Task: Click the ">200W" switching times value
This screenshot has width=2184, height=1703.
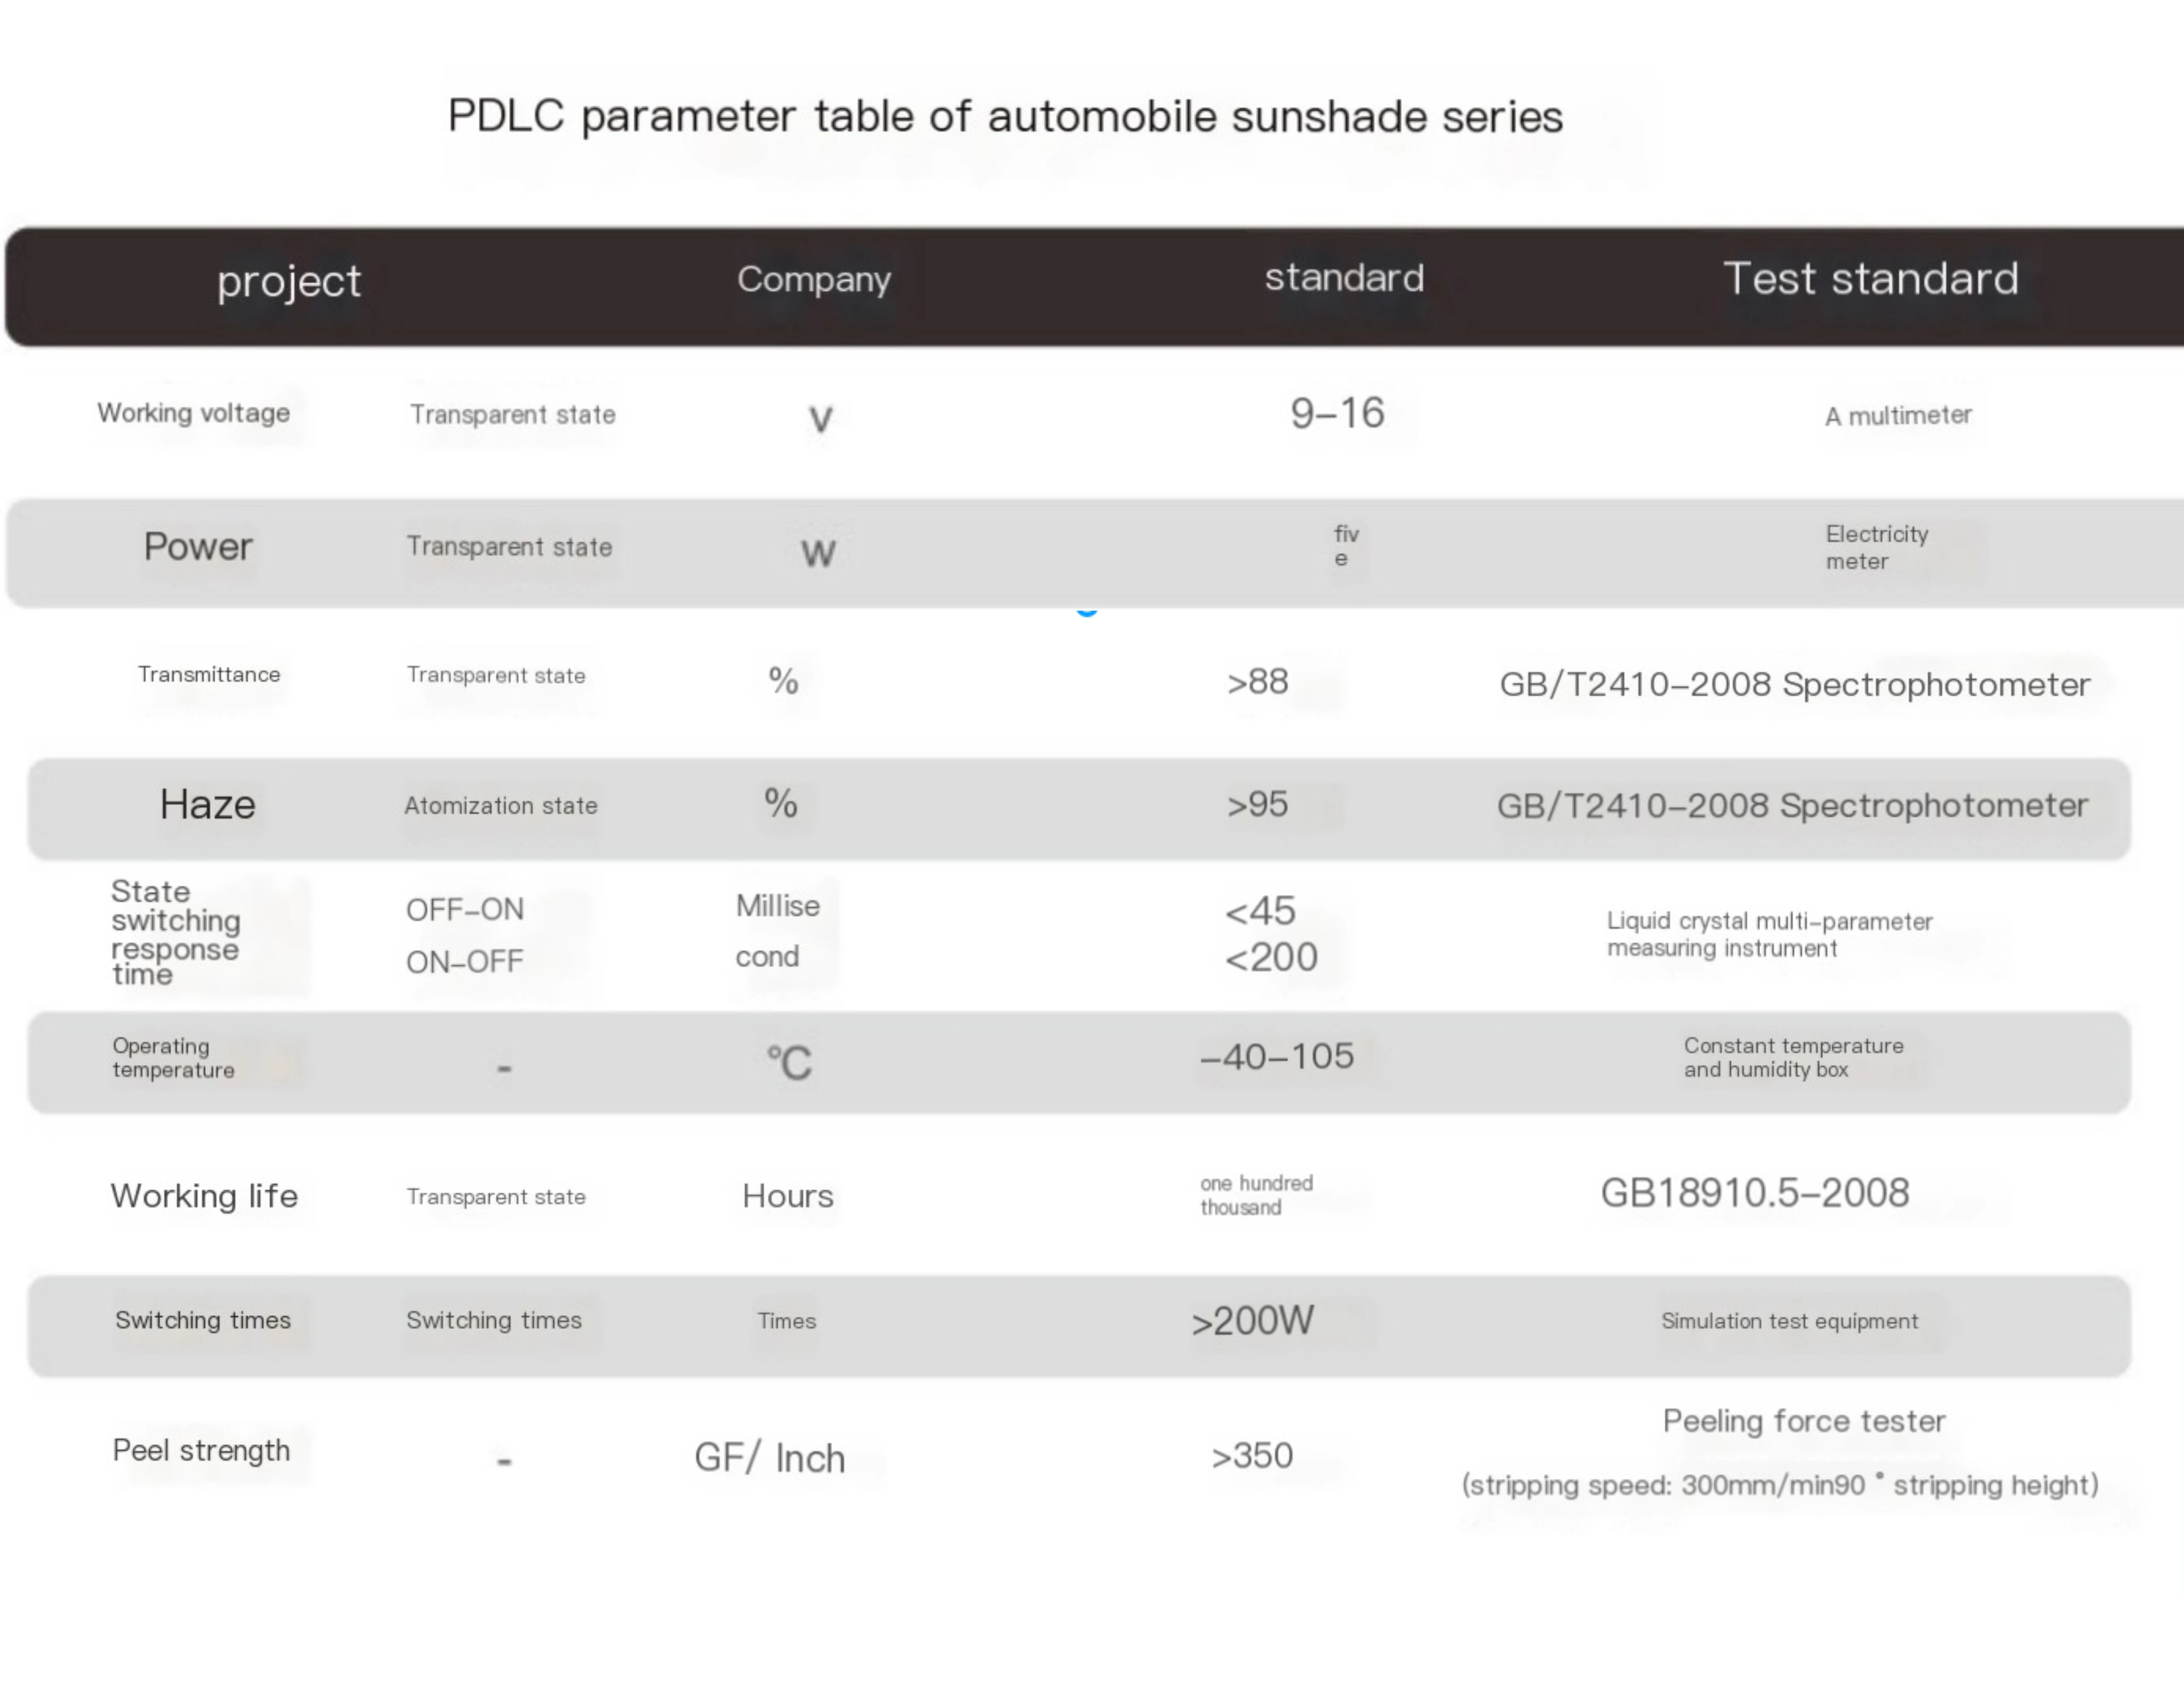Action: click(1252, 1321)
